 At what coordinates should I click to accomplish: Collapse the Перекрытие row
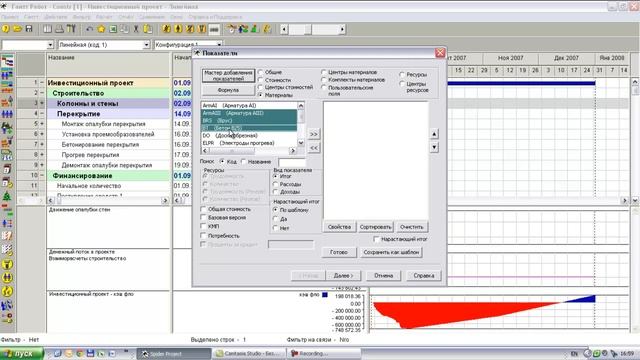click(x=42, y=113)
